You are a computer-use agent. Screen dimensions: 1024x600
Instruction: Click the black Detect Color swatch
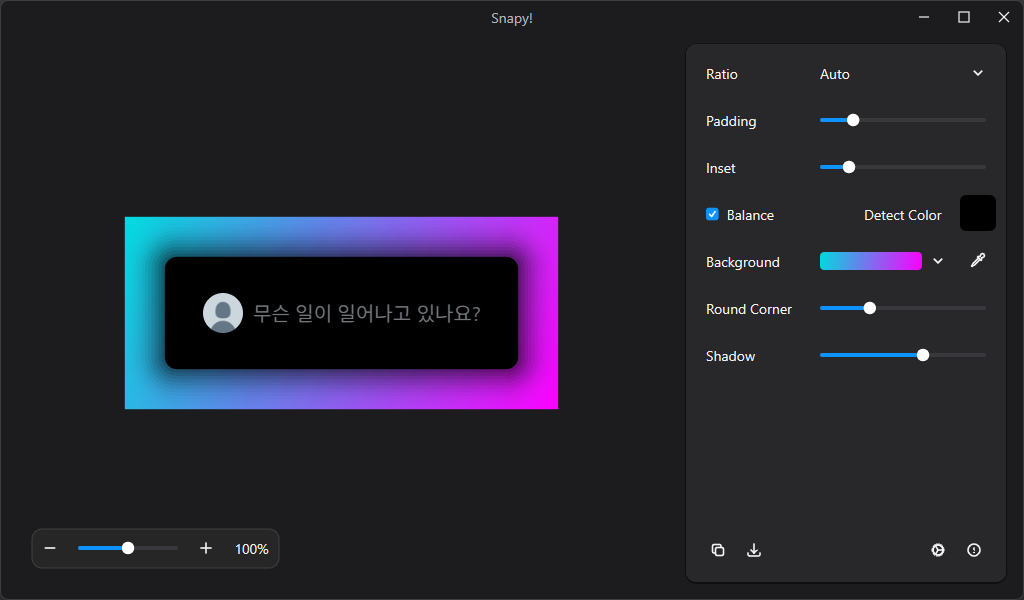(x=977, y=213)
